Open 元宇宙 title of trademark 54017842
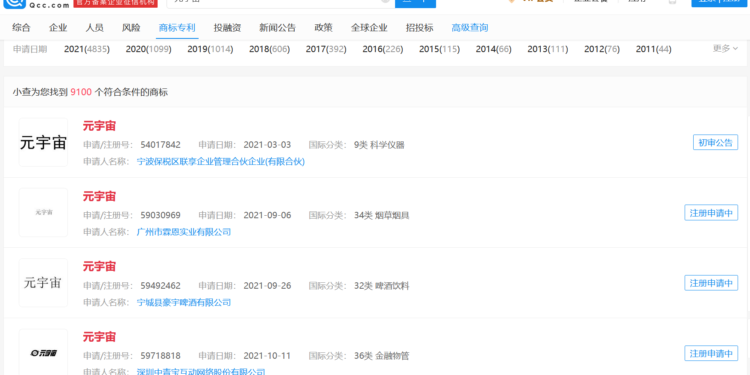 coord(99,126)
